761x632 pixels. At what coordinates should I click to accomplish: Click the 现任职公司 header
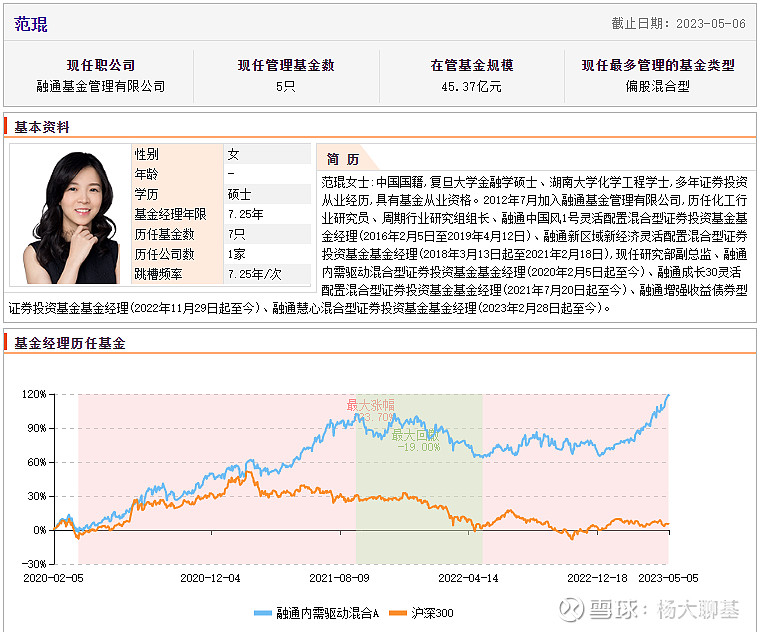(x=100, y=65)
